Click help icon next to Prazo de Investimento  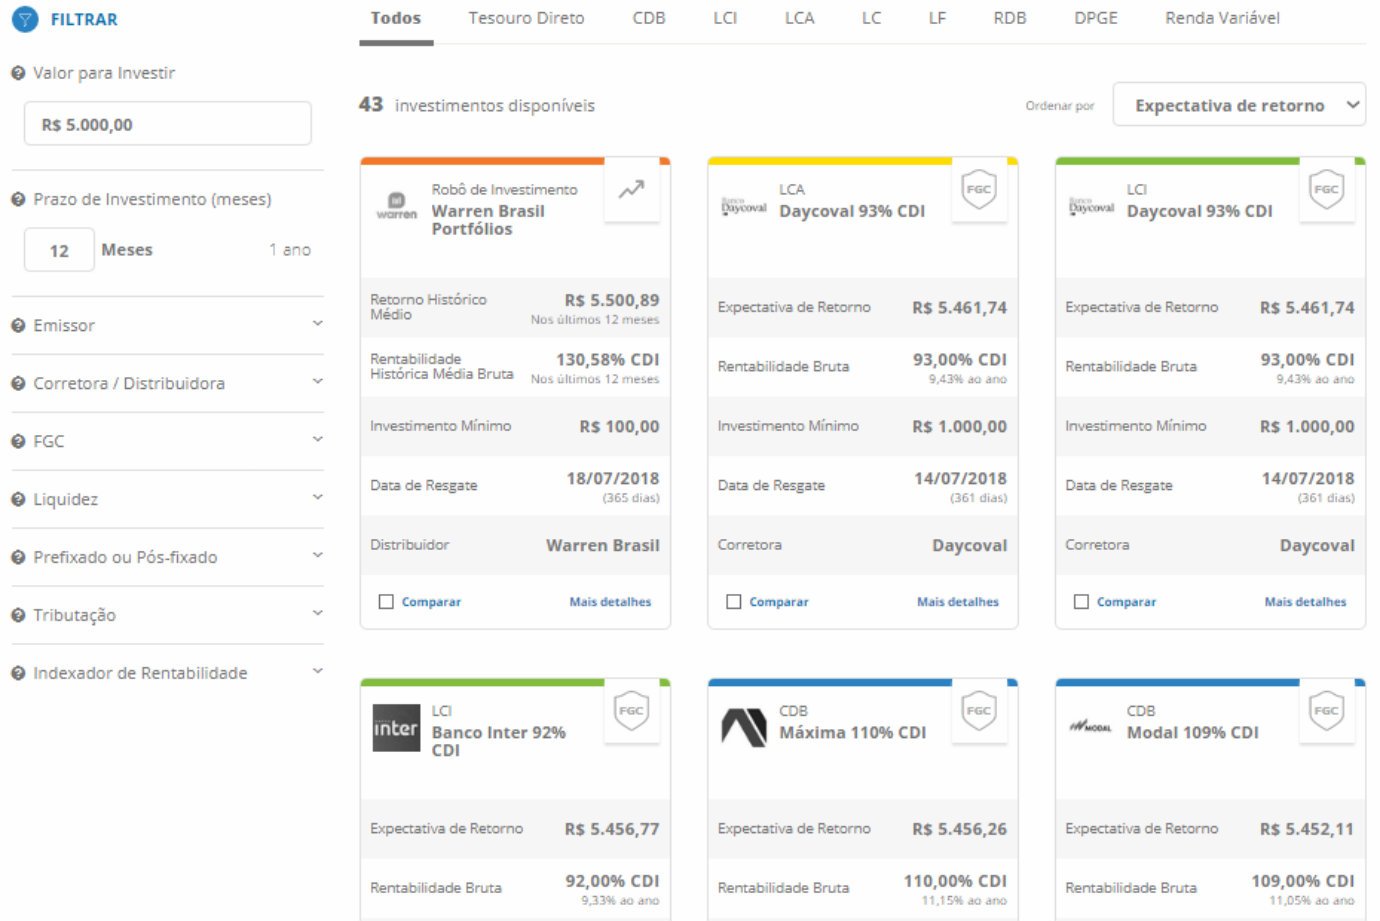point(18,199)
